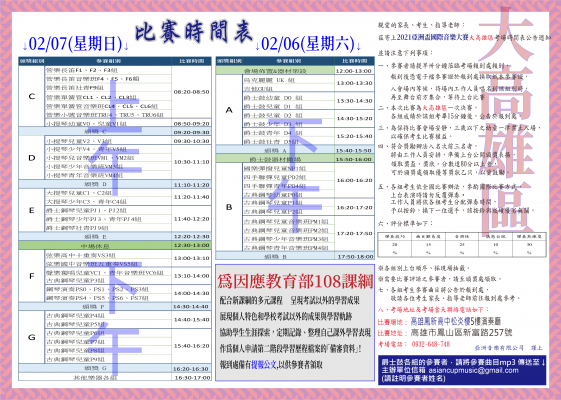Click time cell 14:00-14:30

[191, 293]
